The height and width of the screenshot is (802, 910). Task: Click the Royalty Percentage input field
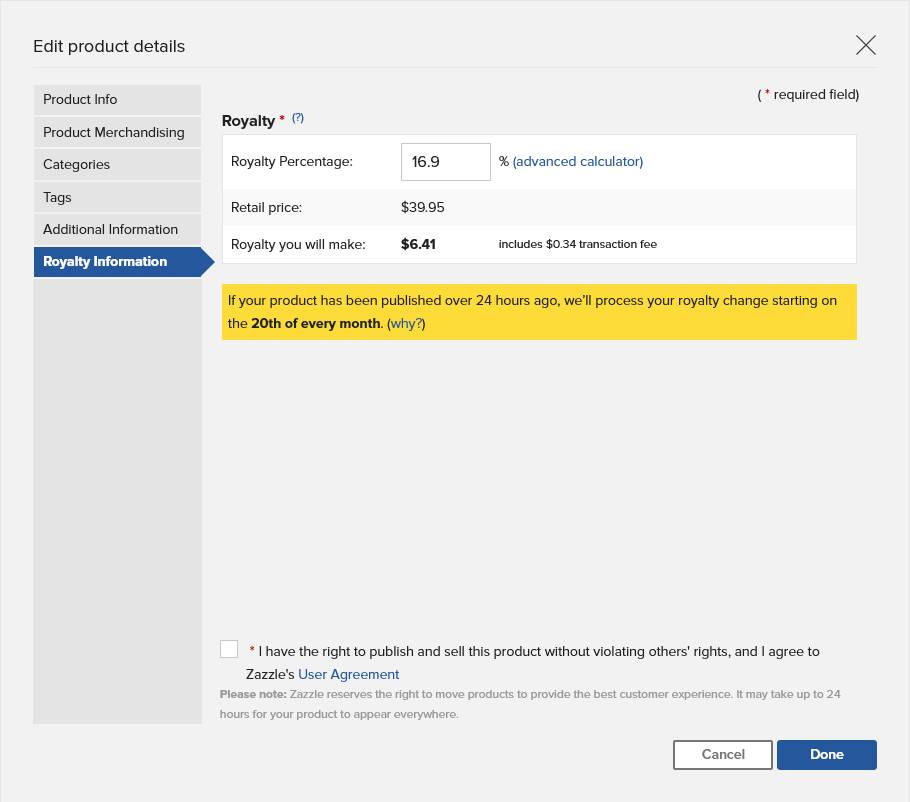tap(445, 162)
